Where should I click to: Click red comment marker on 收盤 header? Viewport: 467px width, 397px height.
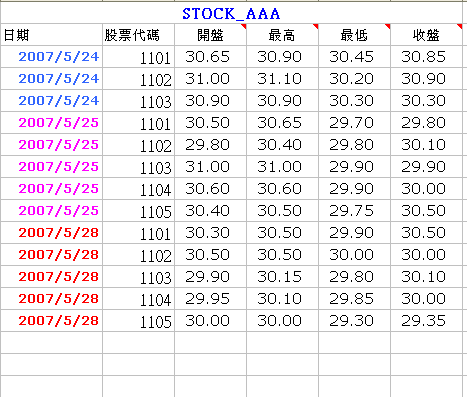coord(460,26)
